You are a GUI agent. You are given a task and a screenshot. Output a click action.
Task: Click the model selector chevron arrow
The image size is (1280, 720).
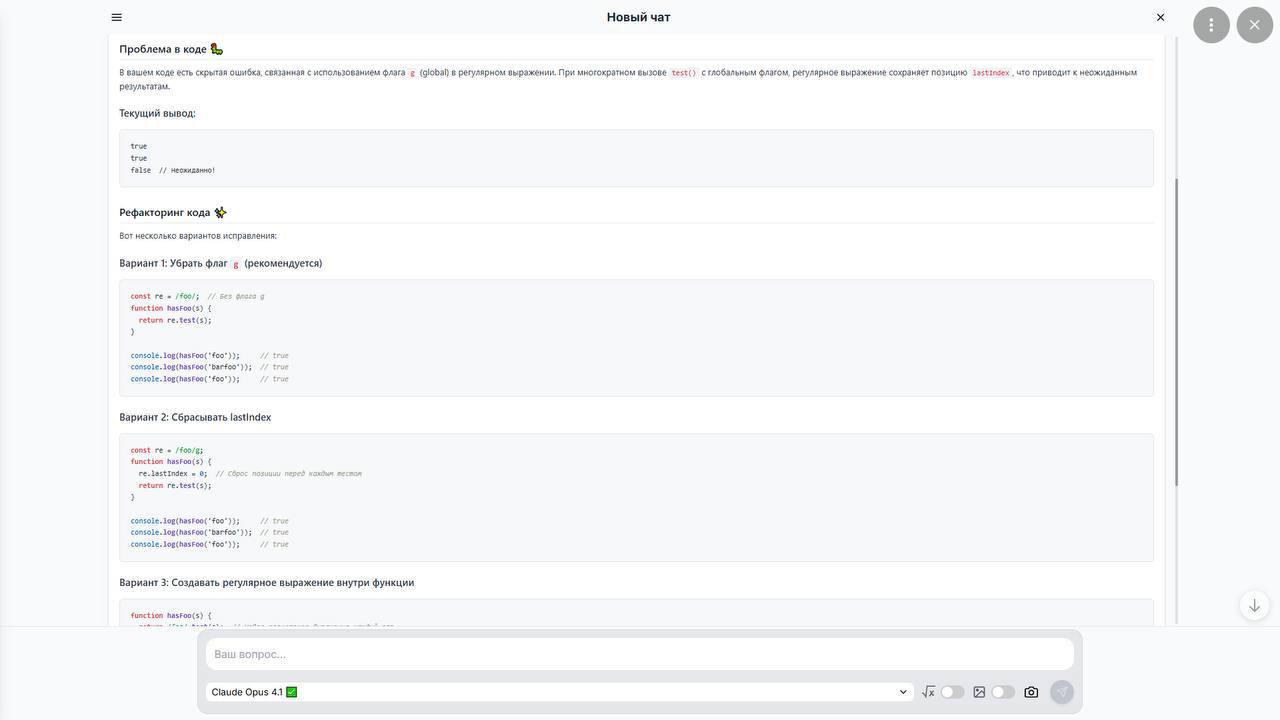point(903,692)
